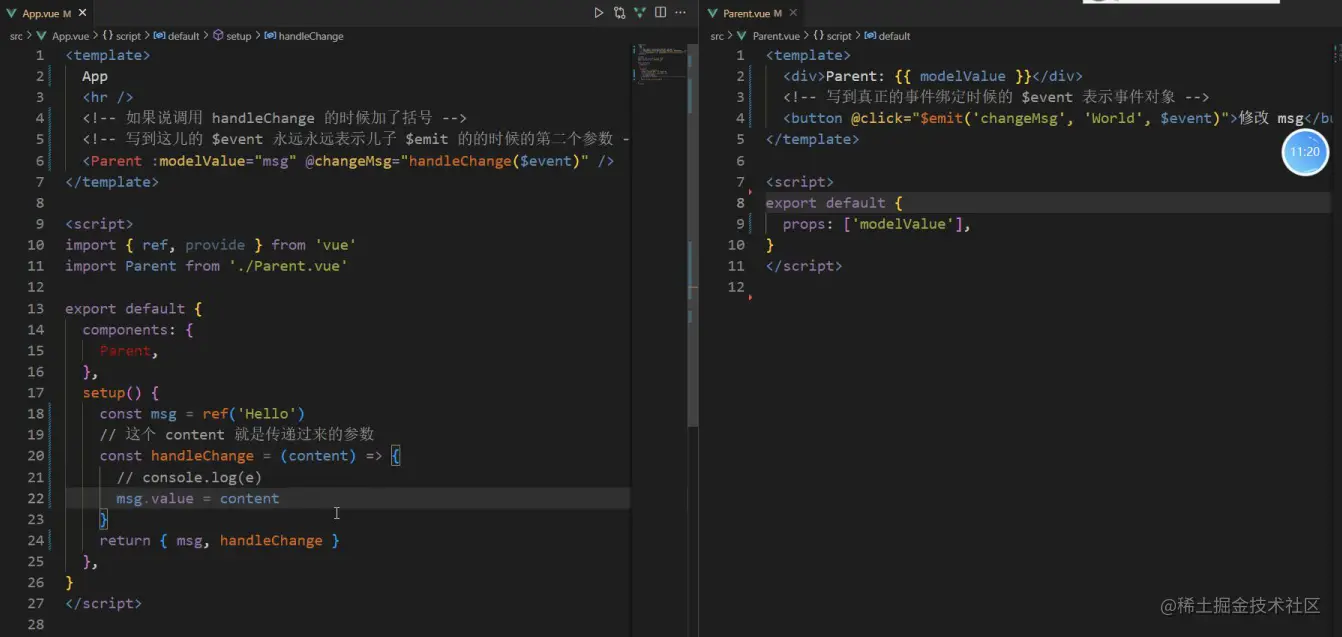1342x637 pixels.
Task: Click the code minimap in App.vue editor
Action: pyautogui.click(x=659, y=62)
